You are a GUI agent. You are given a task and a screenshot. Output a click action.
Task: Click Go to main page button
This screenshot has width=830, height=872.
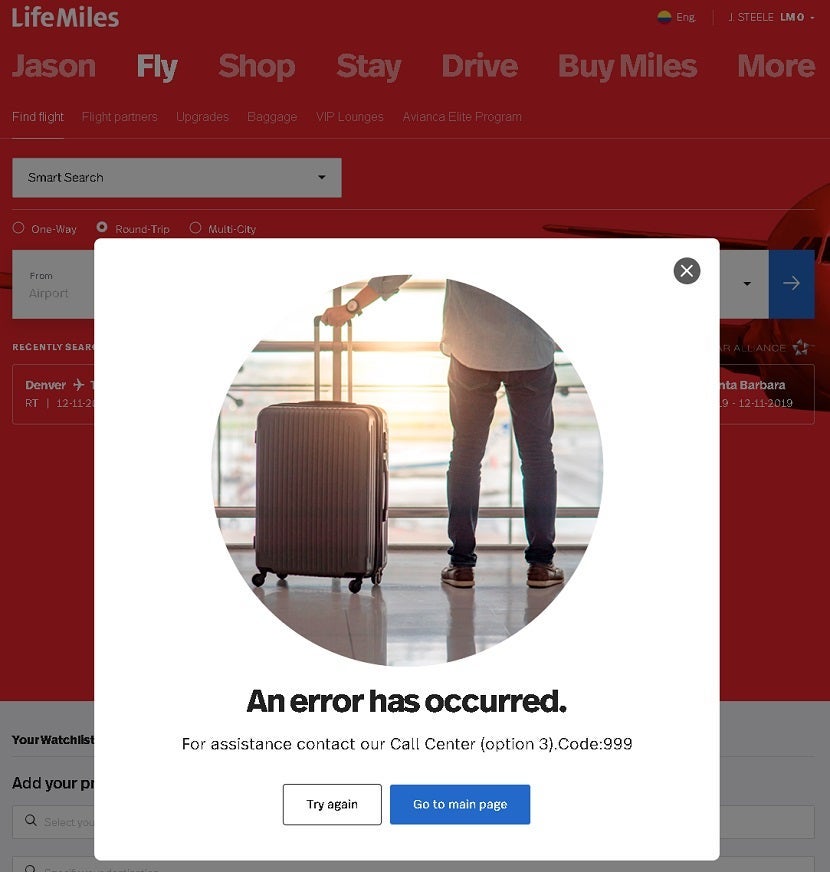(x=460, y=804)
